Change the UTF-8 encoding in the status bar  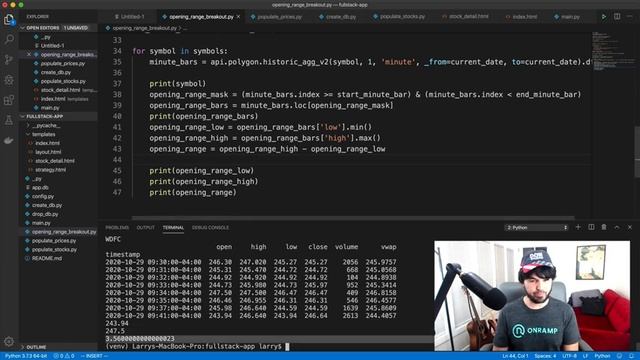click(x=569, y=356)
